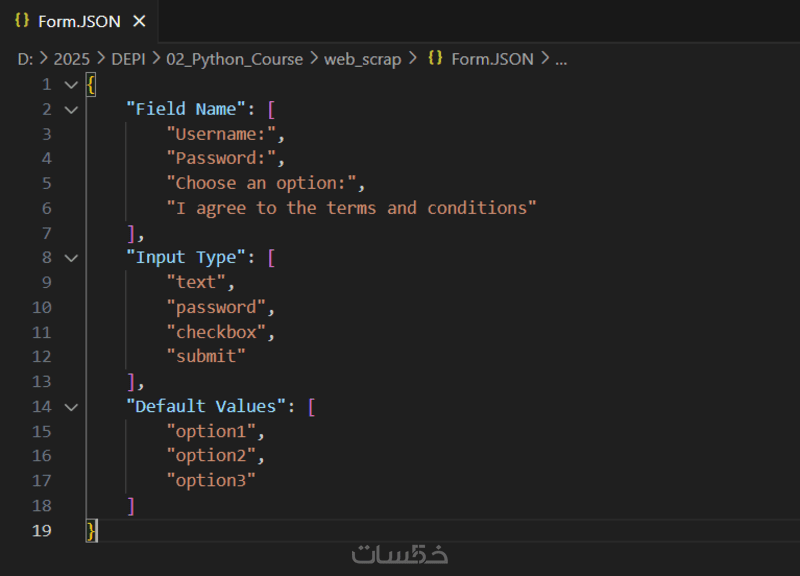
Task: Click the JSON braces icon in the Form.JSON tab
Action: click(22, 20)
